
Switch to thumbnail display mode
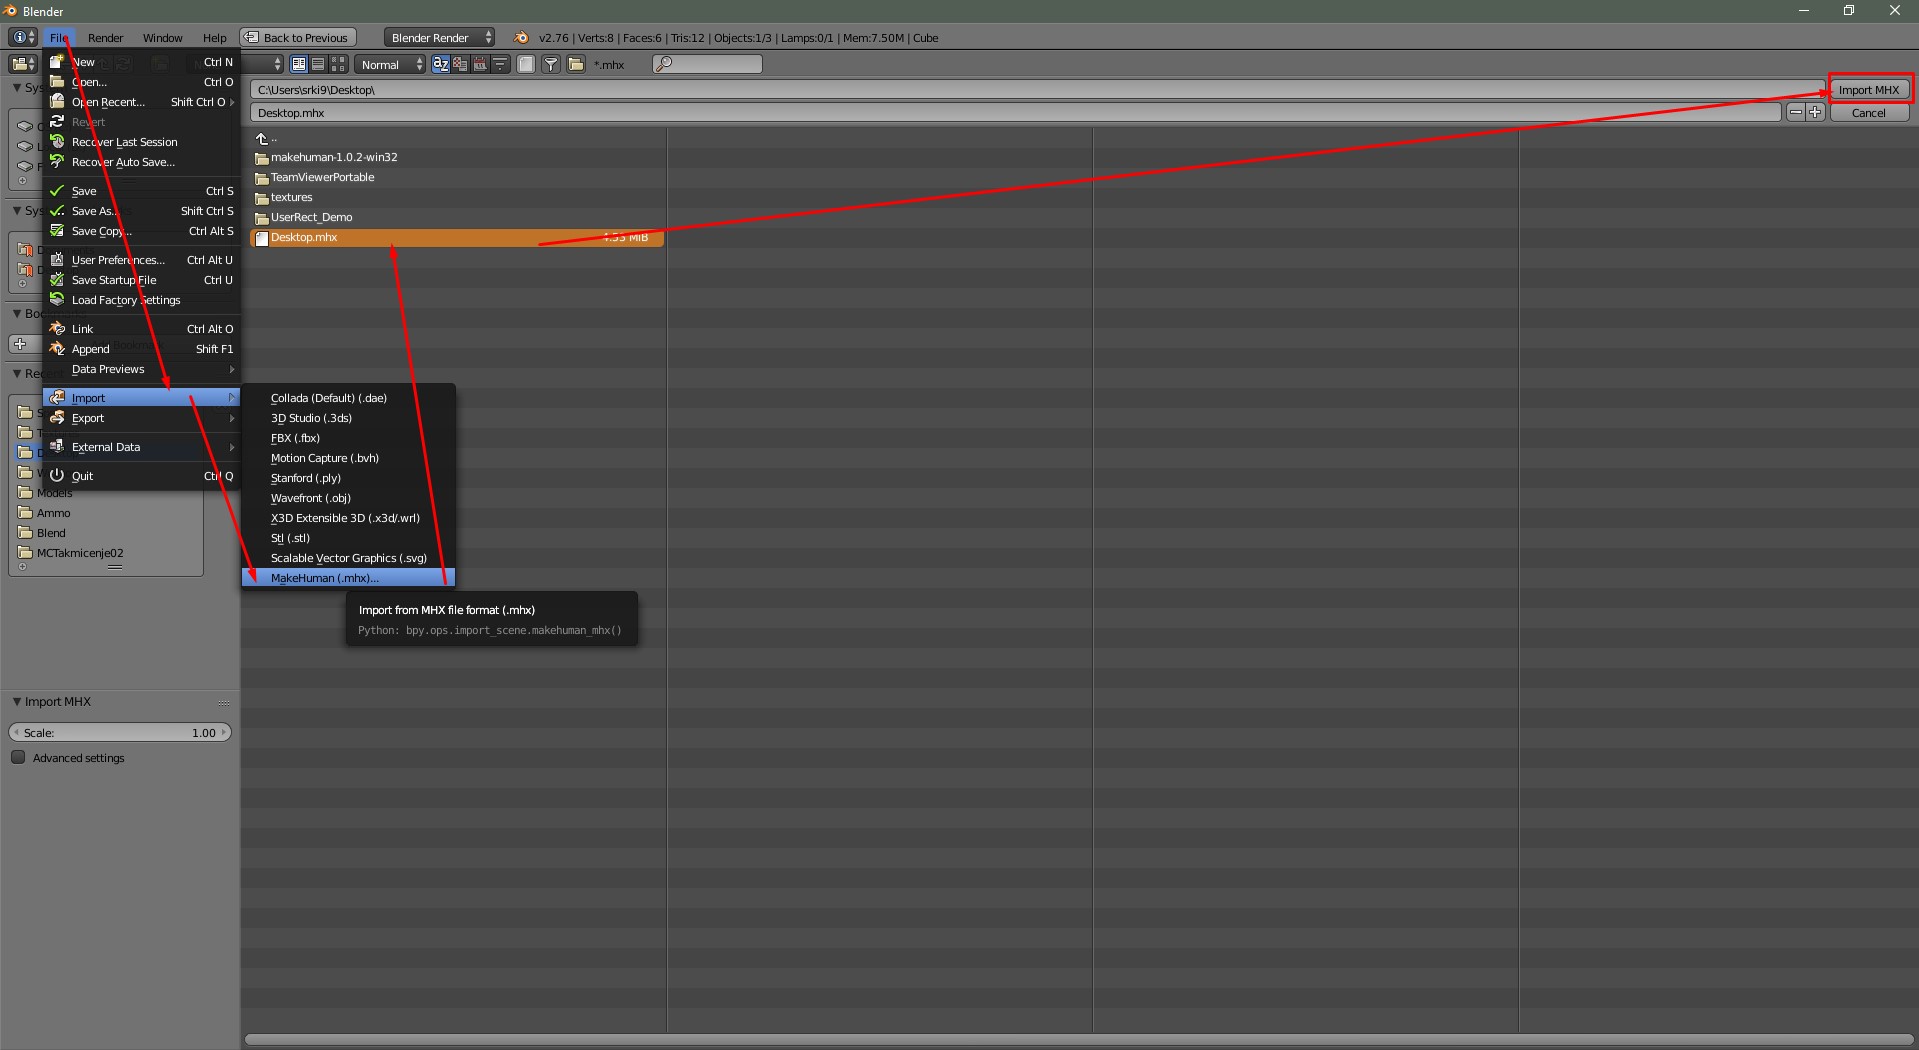pos(338,64)
